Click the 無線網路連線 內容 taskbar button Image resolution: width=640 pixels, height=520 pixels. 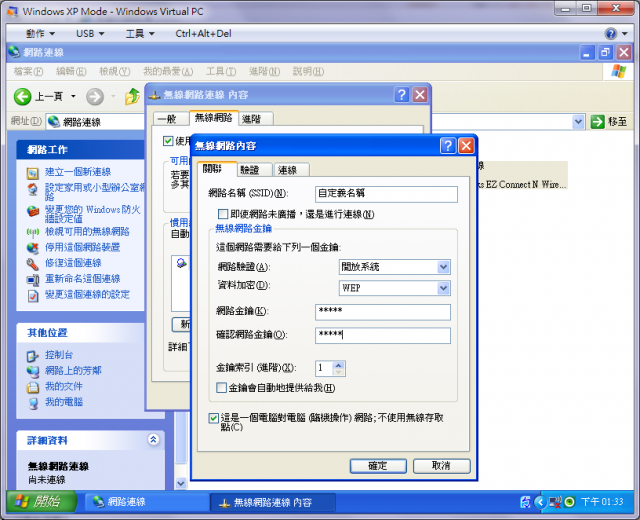[273, 502]
